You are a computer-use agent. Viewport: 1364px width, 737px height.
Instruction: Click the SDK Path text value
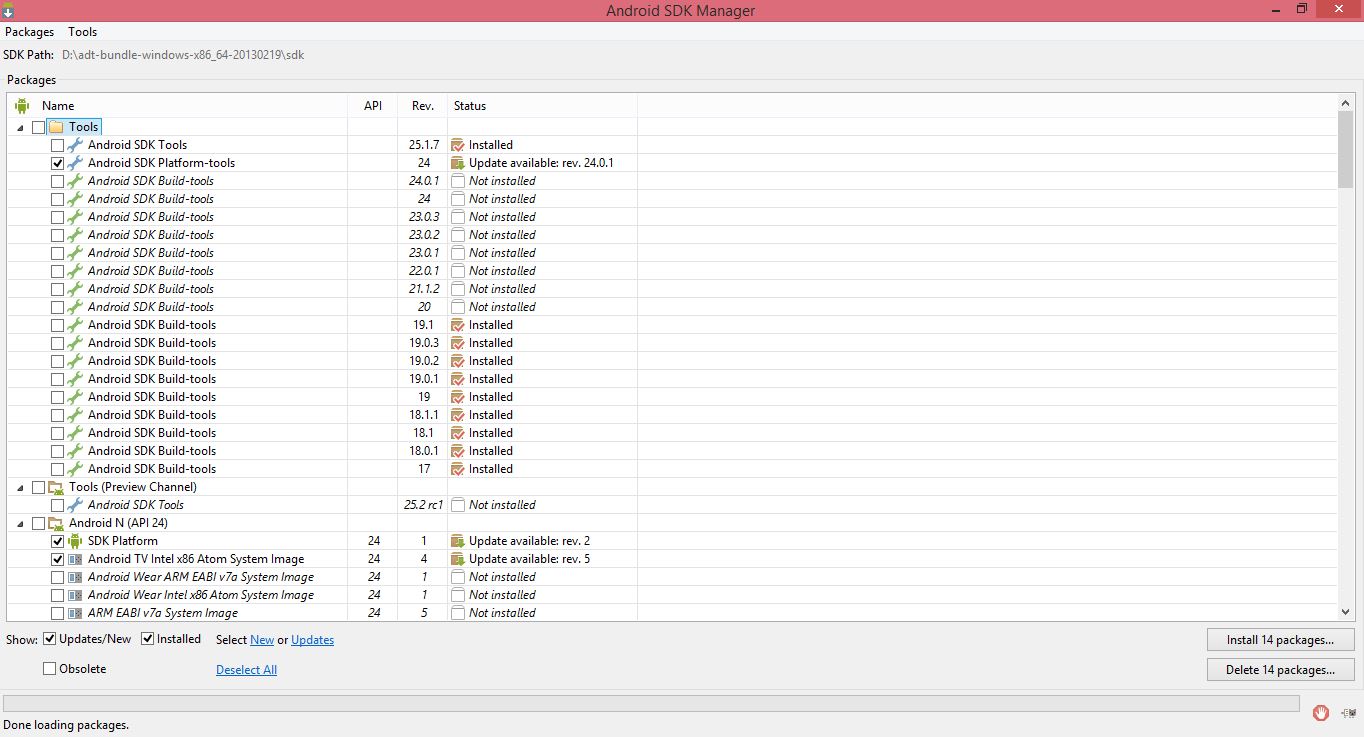point(182,55)
